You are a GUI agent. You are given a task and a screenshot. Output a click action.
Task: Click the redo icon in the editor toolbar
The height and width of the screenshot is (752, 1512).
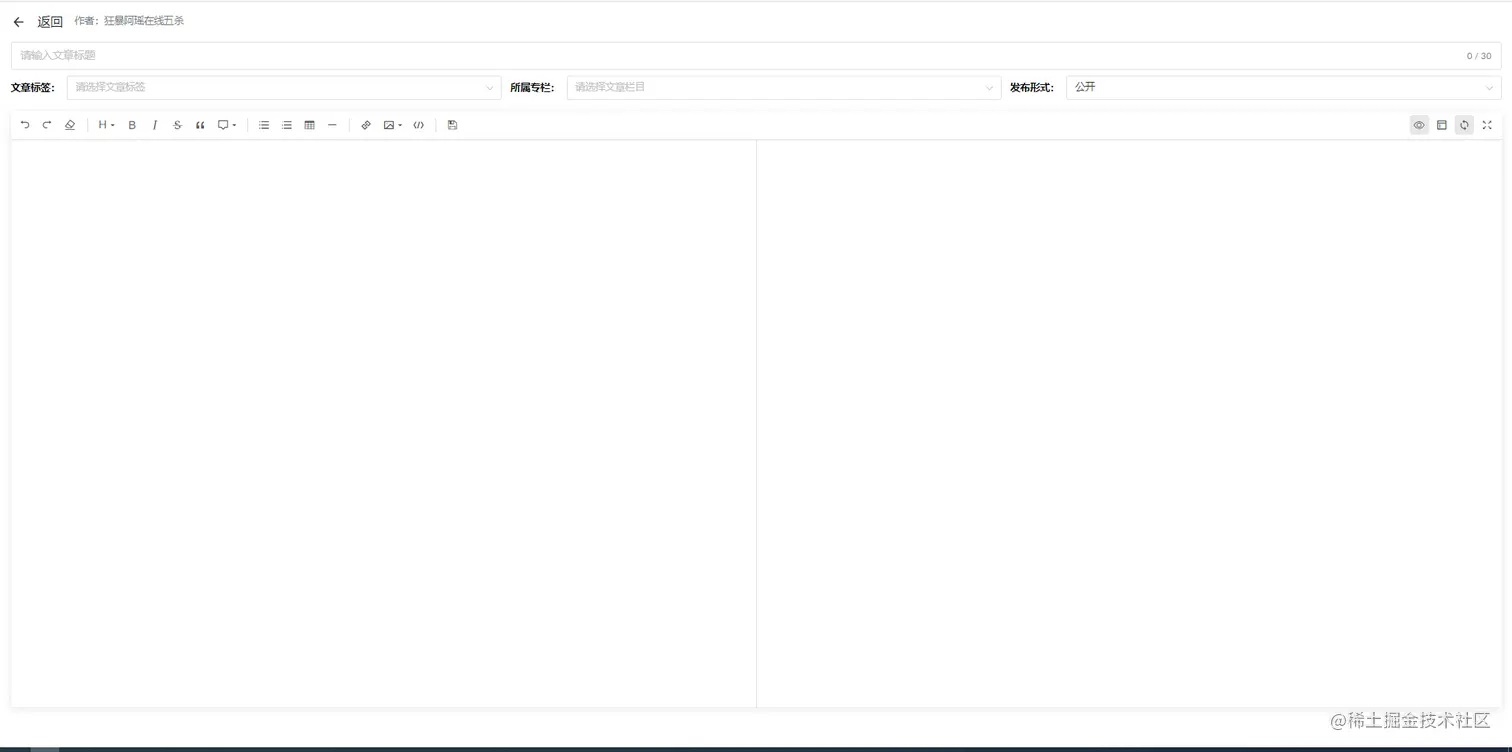(x=47, y=125)
